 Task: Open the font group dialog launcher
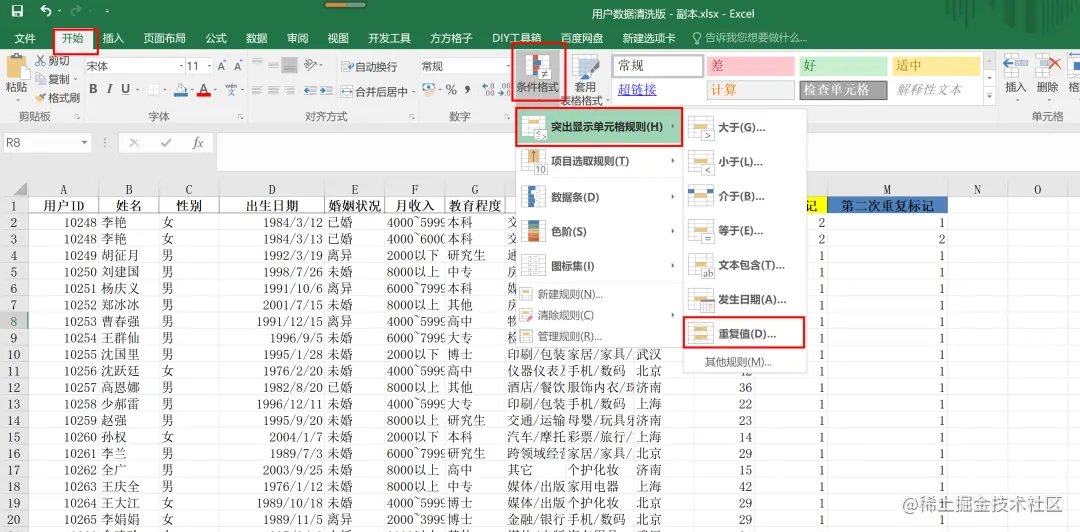pos(240,116)
